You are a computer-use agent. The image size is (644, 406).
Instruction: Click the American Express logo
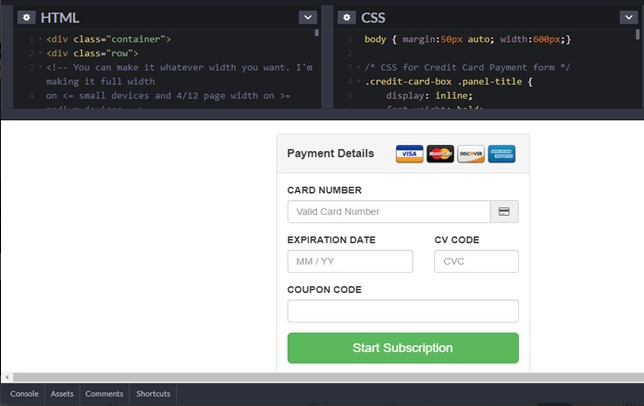click(502, 154)
